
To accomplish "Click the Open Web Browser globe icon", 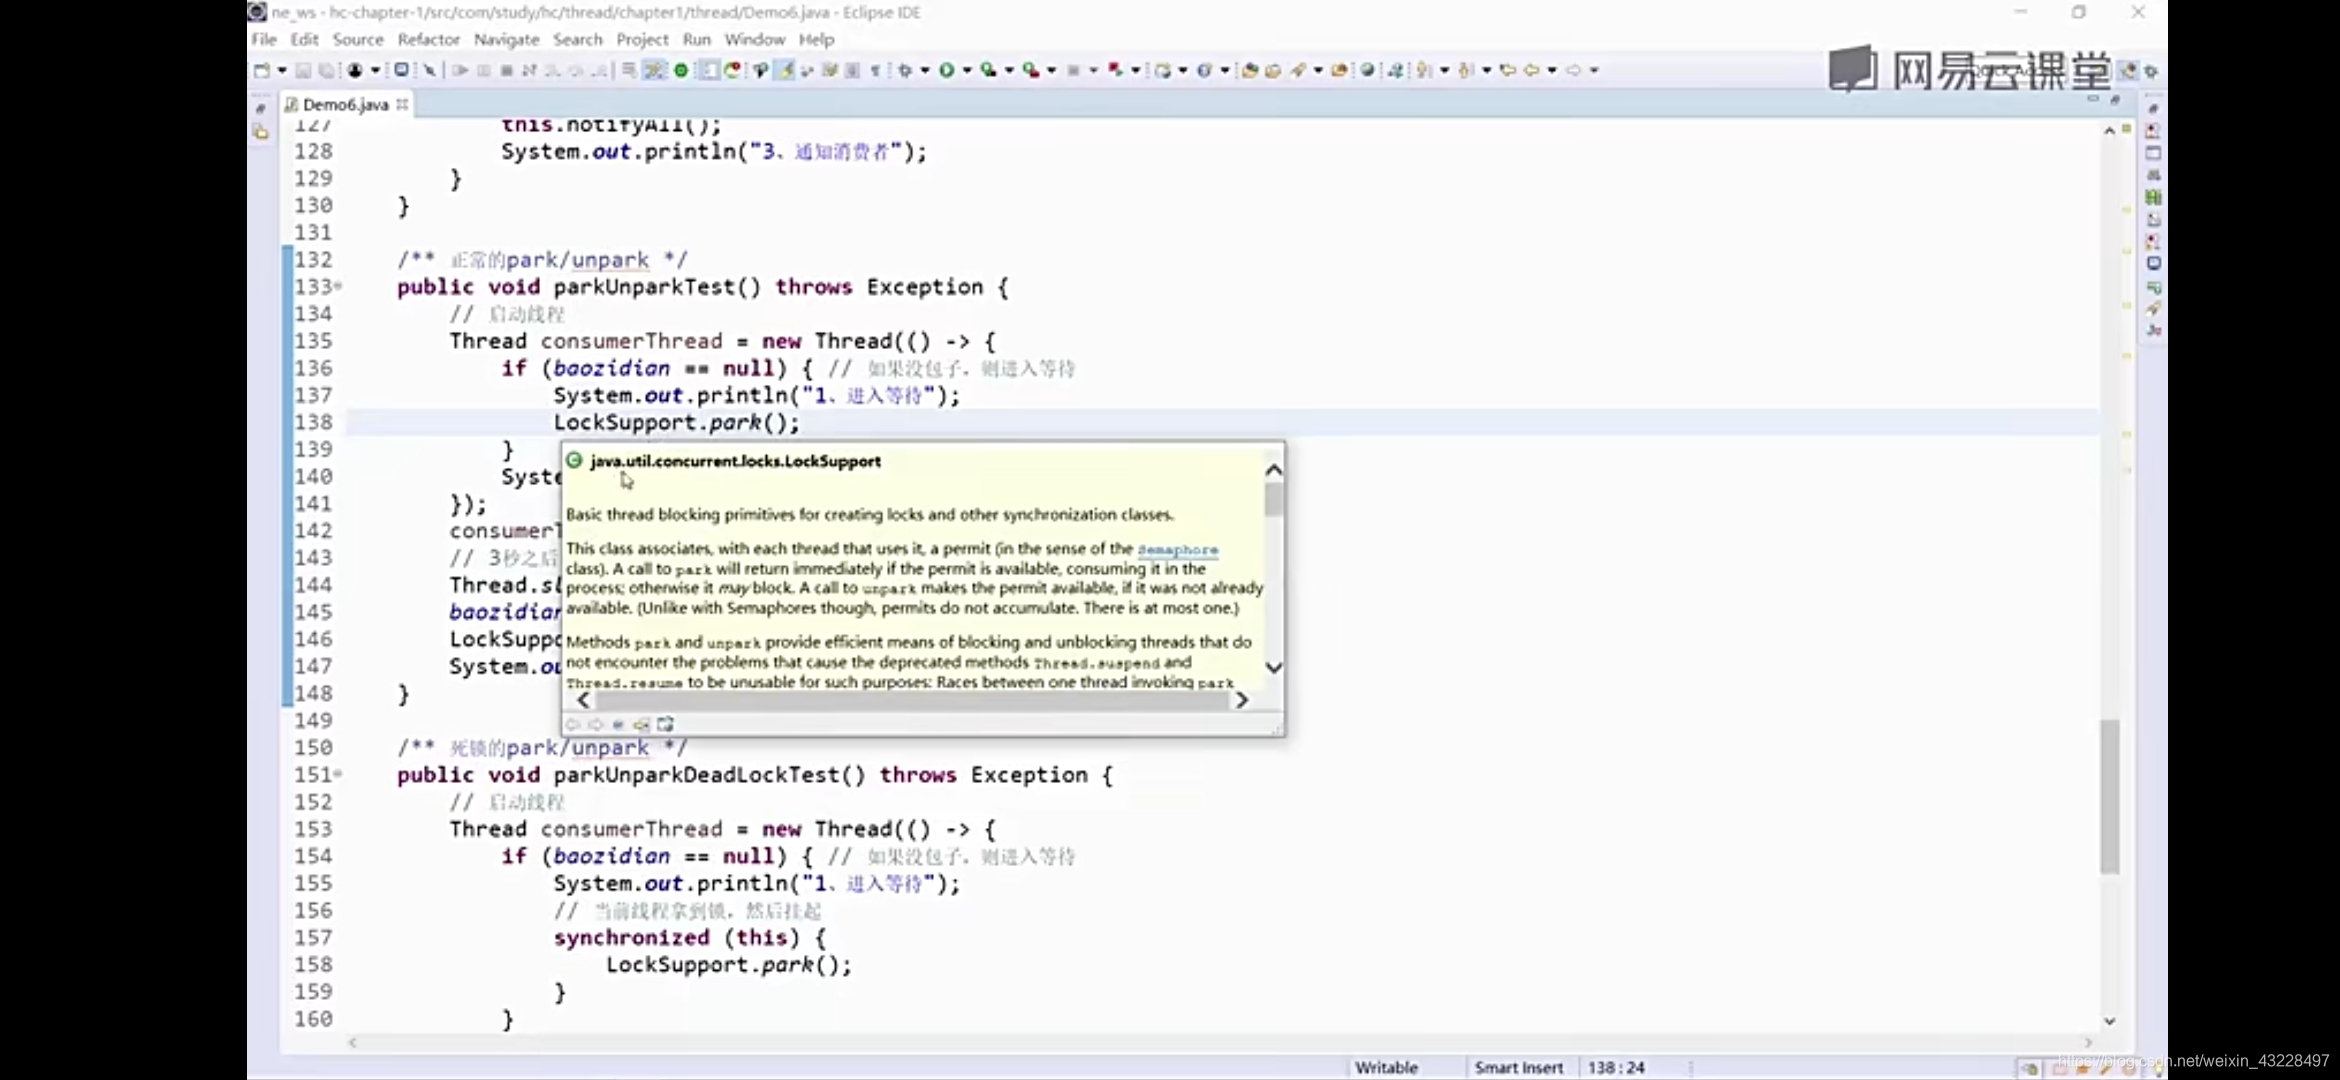I will pyautogui.click(x=1366, y=70).
